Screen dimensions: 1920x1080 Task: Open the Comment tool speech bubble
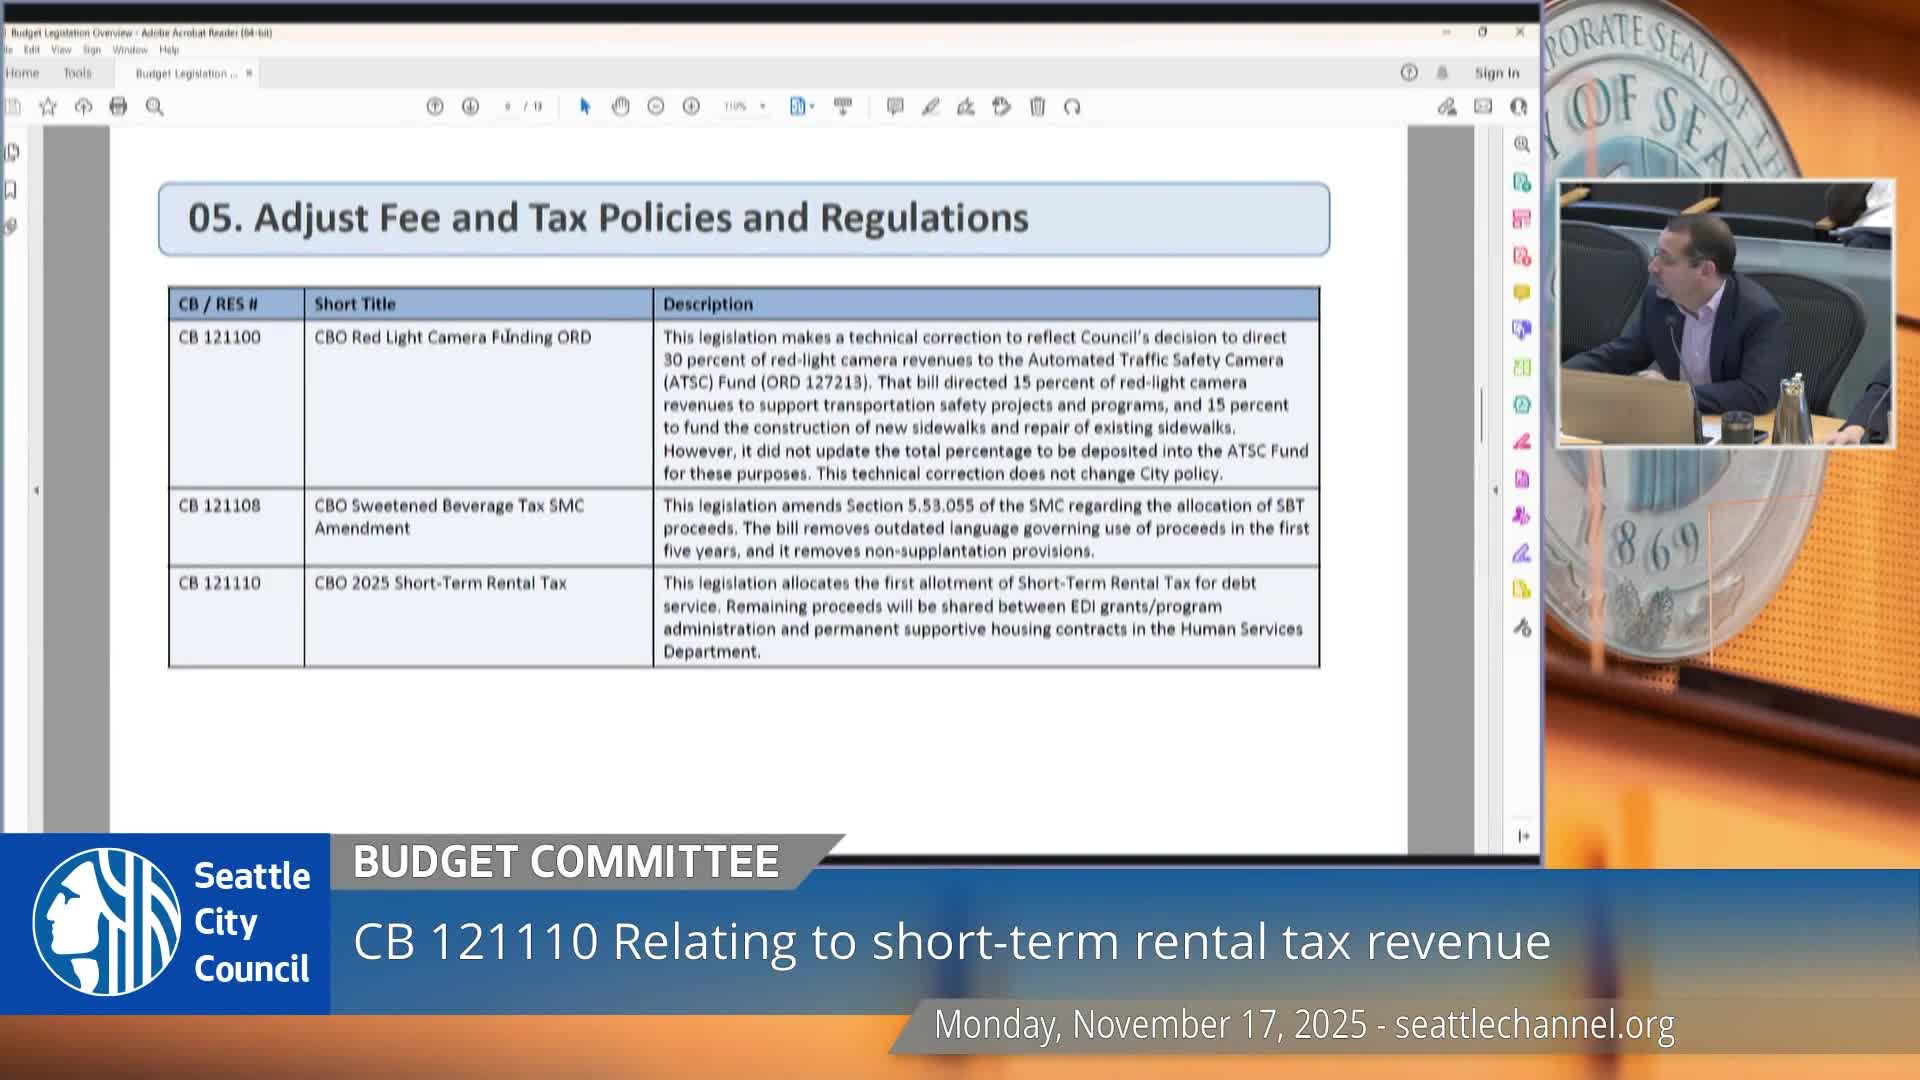[x=895, y=106]
